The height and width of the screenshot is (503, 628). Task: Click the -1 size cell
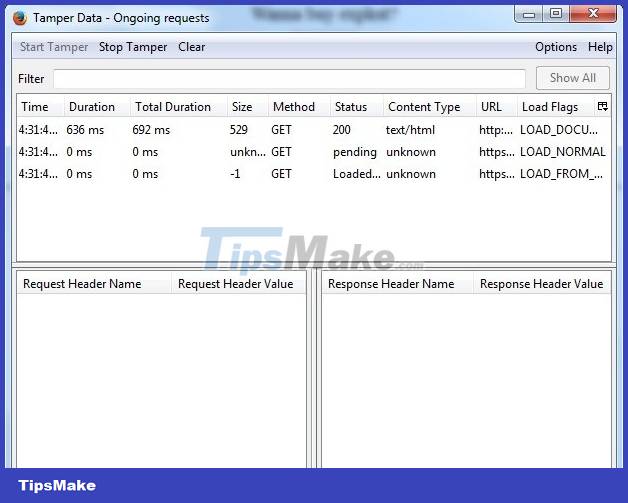[236, 174]
